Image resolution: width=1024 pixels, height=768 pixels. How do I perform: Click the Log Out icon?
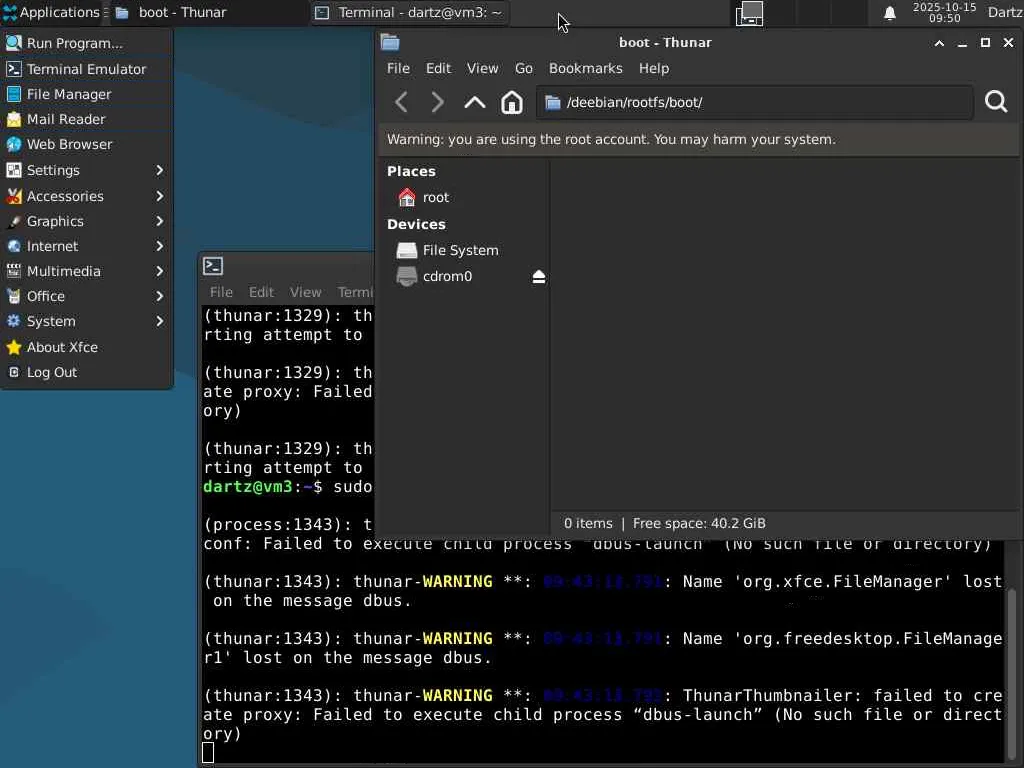14,372
